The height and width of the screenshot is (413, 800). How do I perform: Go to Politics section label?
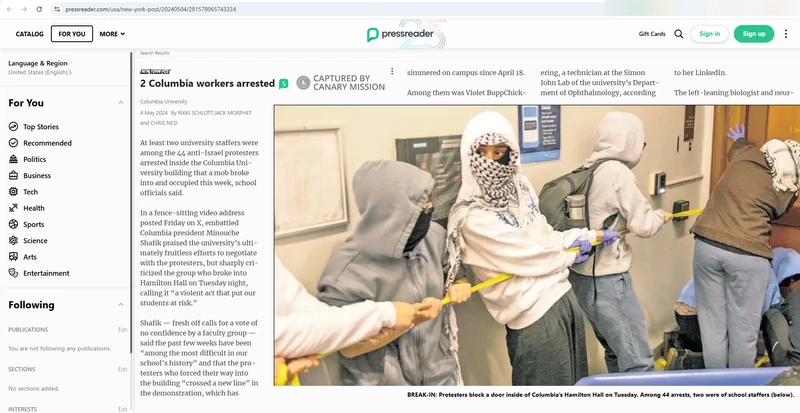[x=35, y=159]
